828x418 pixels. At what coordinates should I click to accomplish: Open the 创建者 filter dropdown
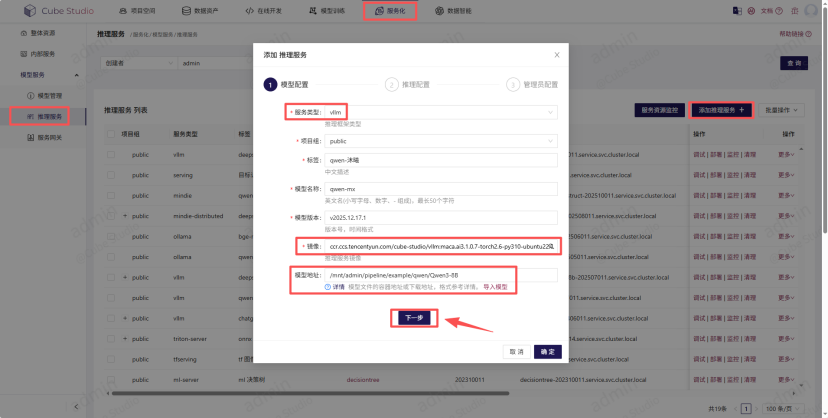[x=138, y=63]
